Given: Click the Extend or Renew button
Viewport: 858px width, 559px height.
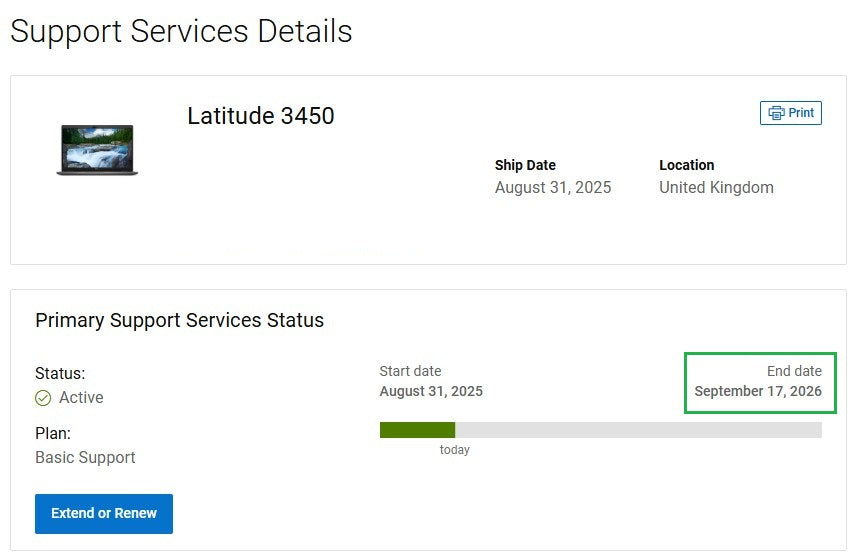Looking at the screenshot, I should point(104,513).
